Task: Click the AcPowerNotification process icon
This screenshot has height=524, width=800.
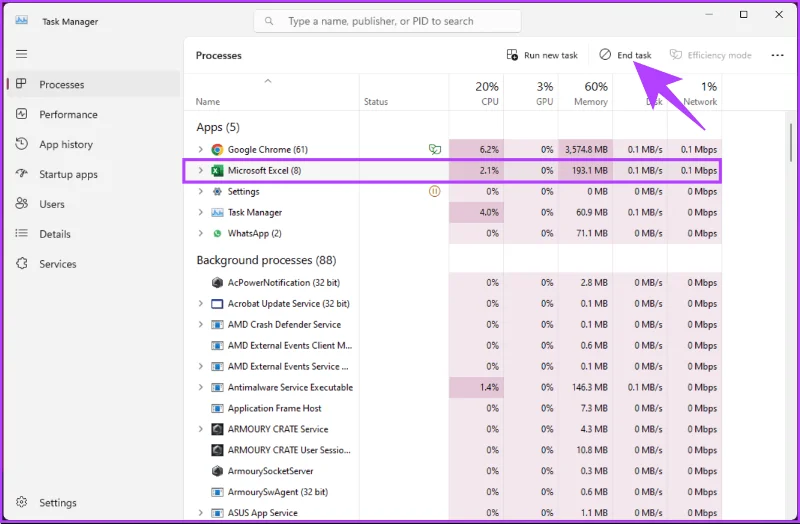Action: point(217,283)
